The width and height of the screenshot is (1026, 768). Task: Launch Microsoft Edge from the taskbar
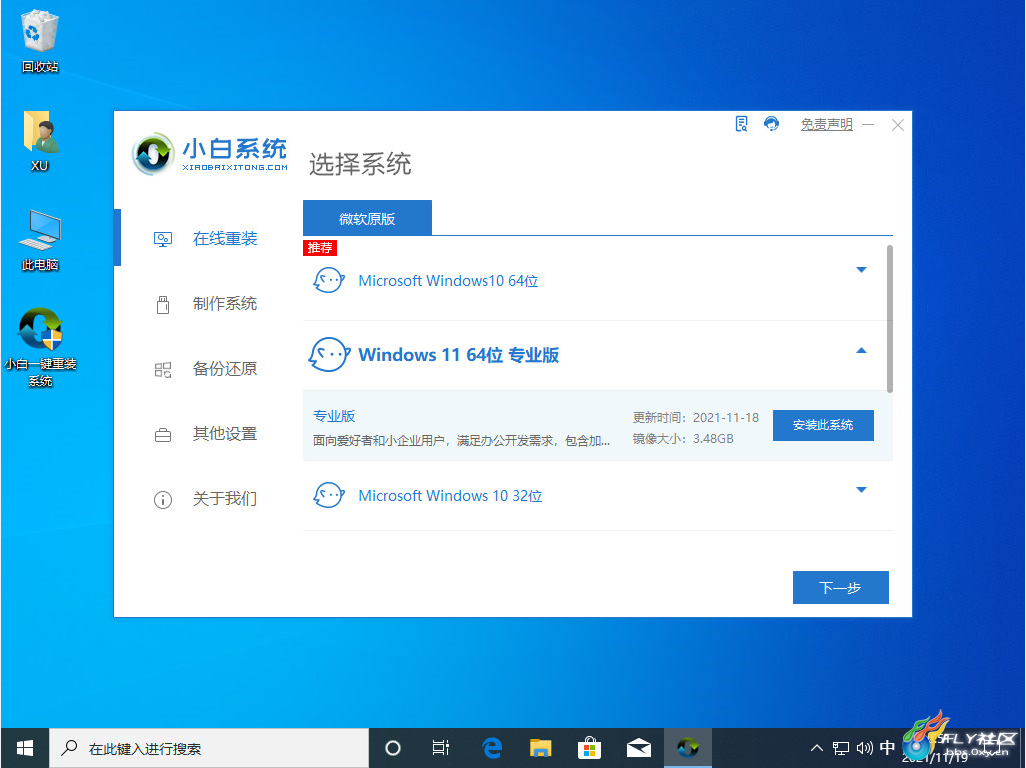(x=491, y=748)
